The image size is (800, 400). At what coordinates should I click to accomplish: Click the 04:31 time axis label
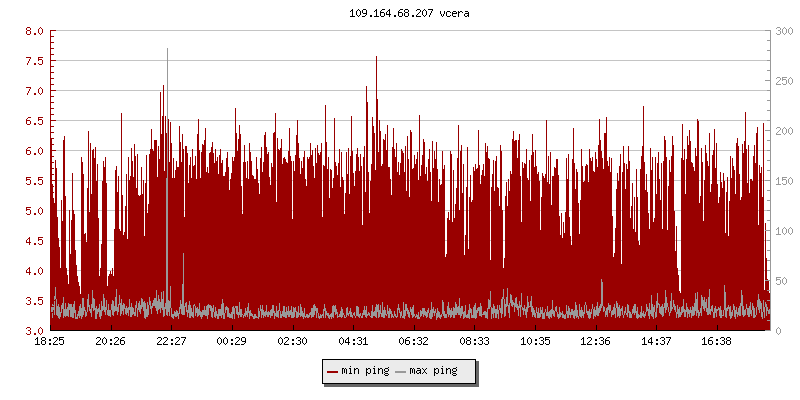[353, 341]
